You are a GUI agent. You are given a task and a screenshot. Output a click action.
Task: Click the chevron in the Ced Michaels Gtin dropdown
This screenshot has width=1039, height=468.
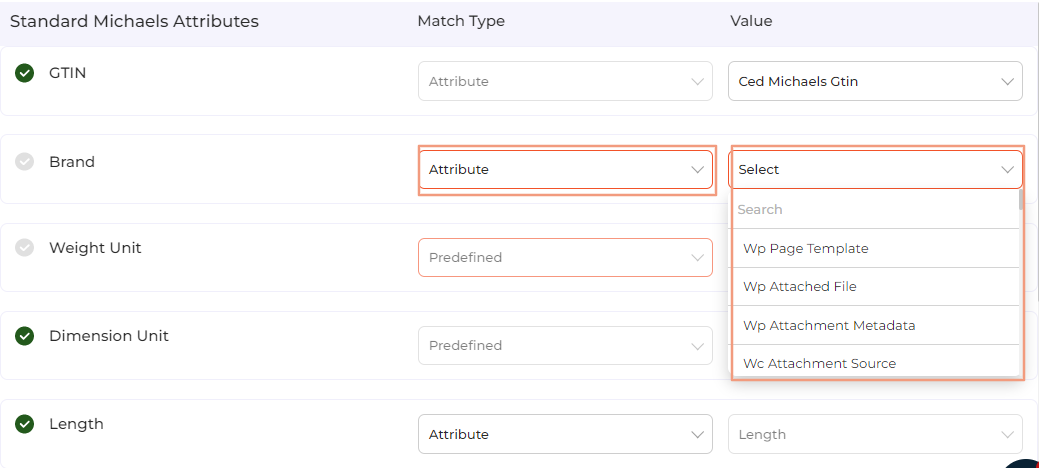click(1007, 82)
